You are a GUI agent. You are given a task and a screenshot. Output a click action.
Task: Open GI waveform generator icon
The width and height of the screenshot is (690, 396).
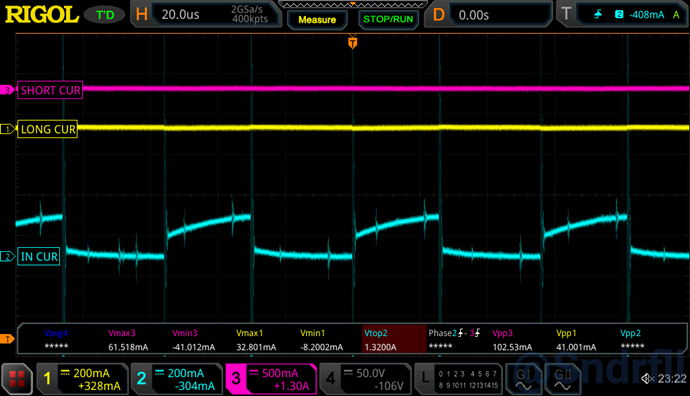[523, 379]
